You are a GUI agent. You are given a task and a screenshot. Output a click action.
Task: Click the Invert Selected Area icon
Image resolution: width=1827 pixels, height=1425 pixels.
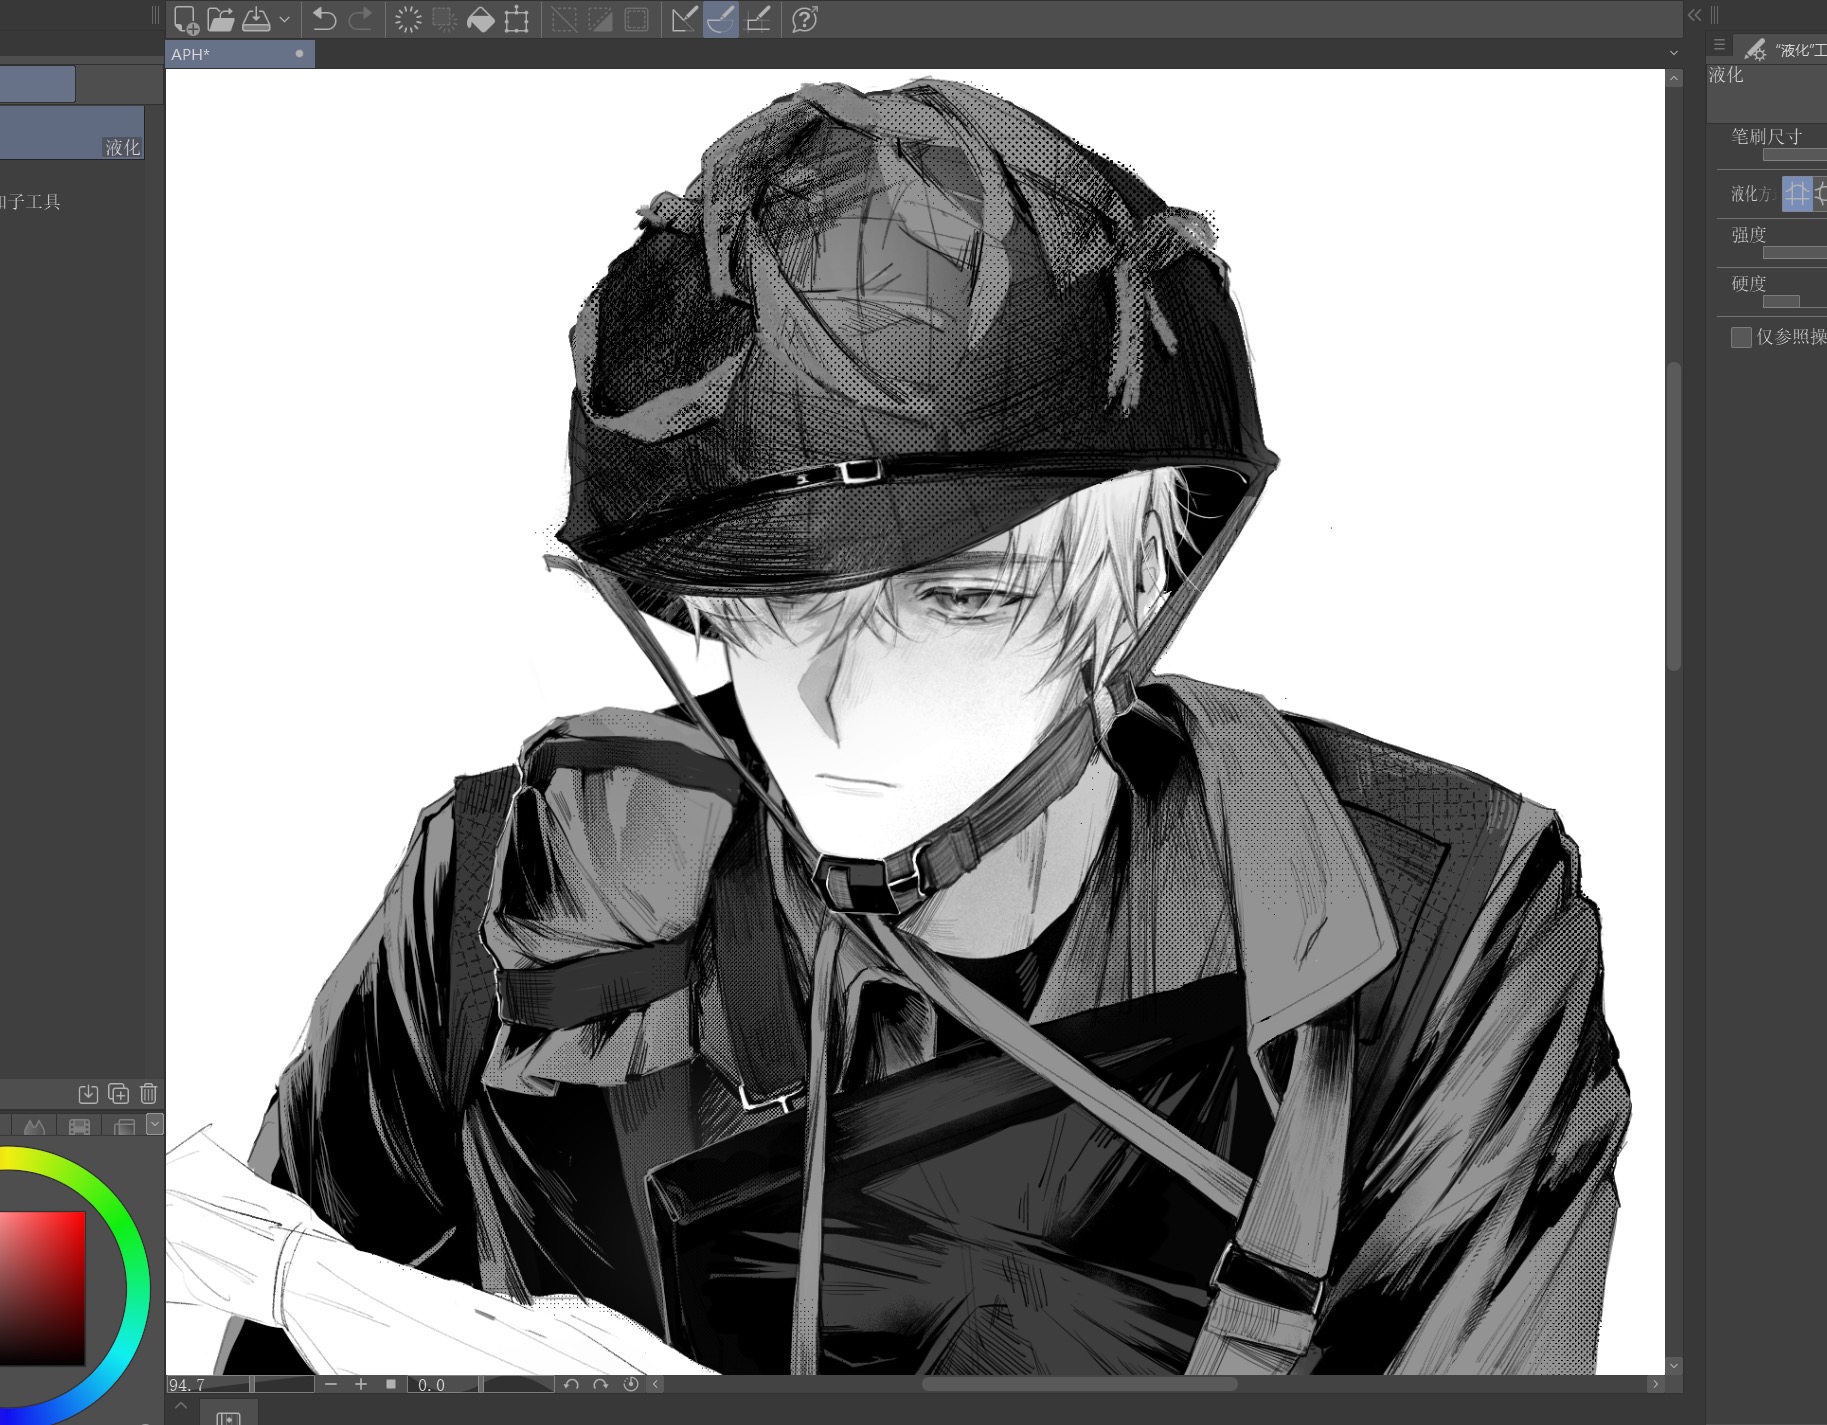(x=600, y=19)
